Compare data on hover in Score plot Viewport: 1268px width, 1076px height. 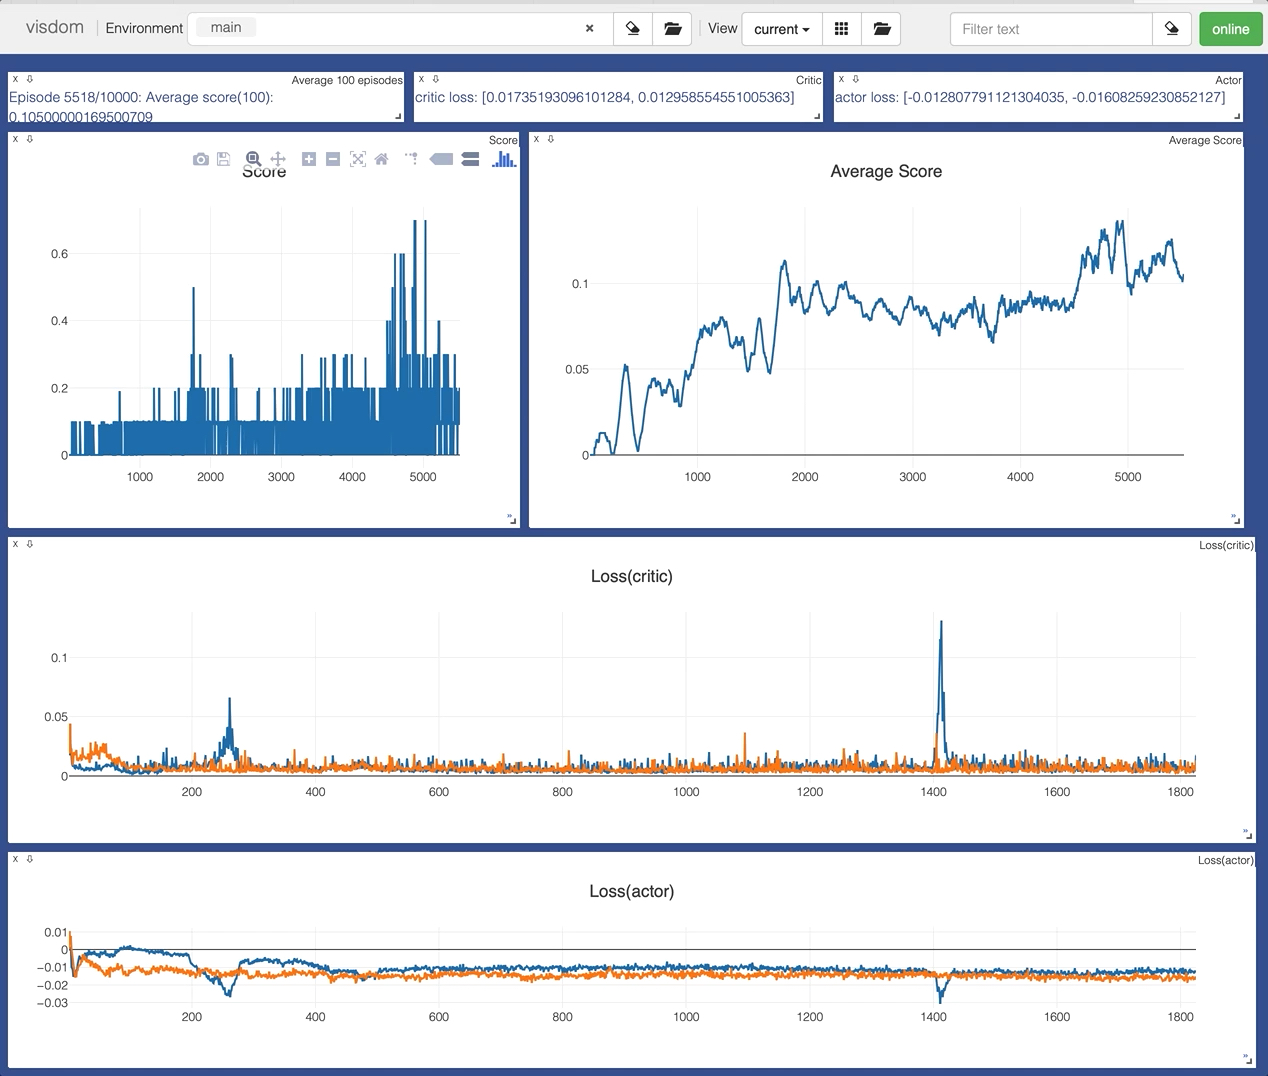pos(470,159)
